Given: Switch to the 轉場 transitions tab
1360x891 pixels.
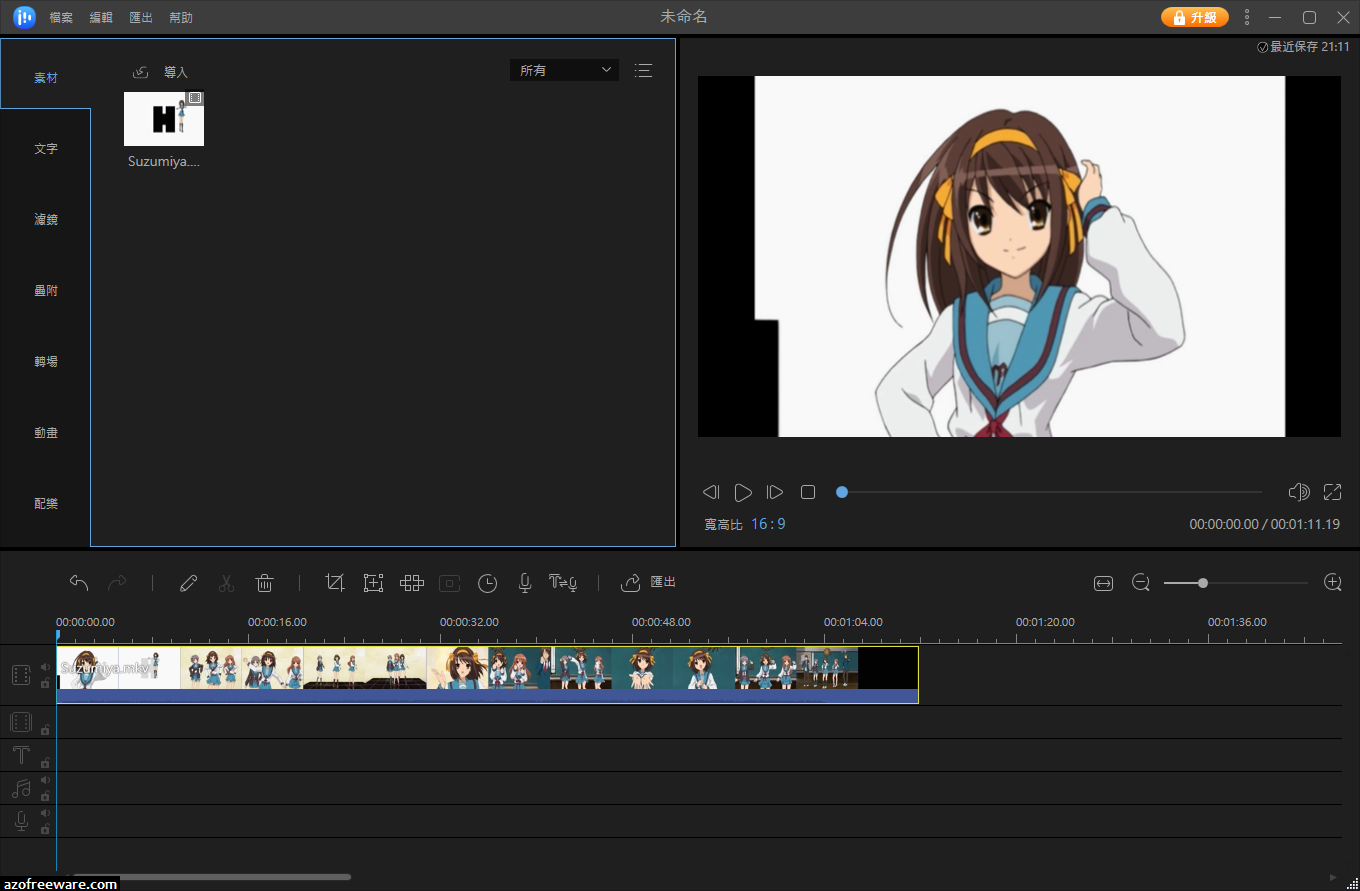Looking at the screenshot, I should [x=46, y=361].
